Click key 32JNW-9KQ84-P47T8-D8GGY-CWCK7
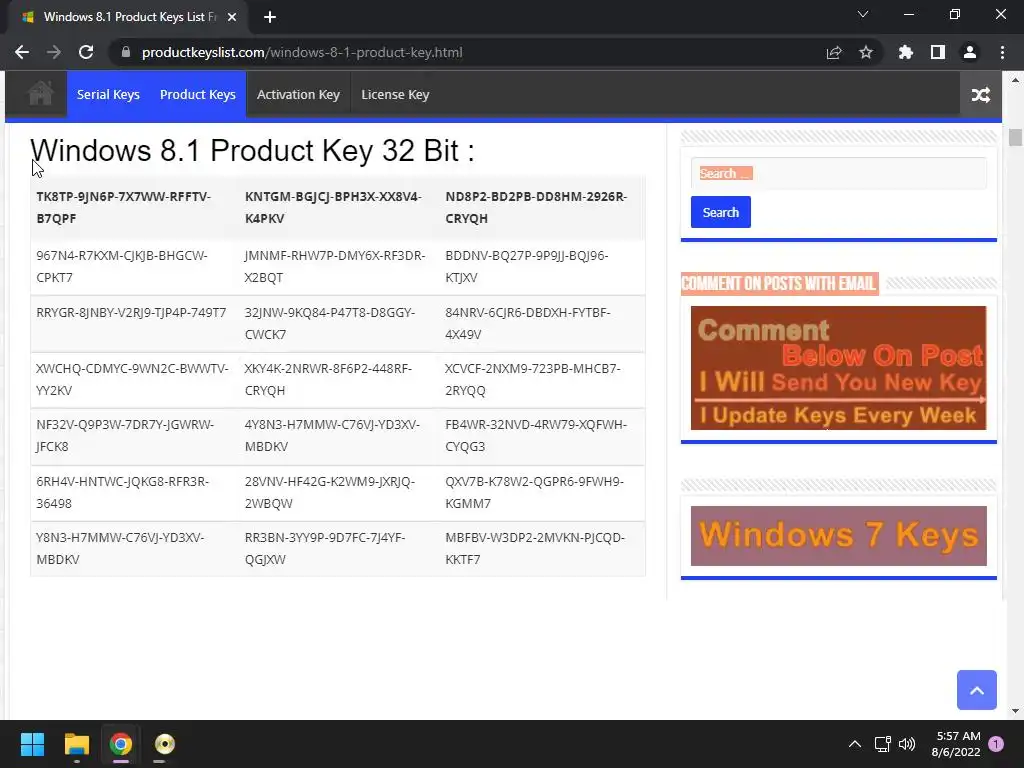This screenshot has width=1024, height=768. (x=330, y=323)
